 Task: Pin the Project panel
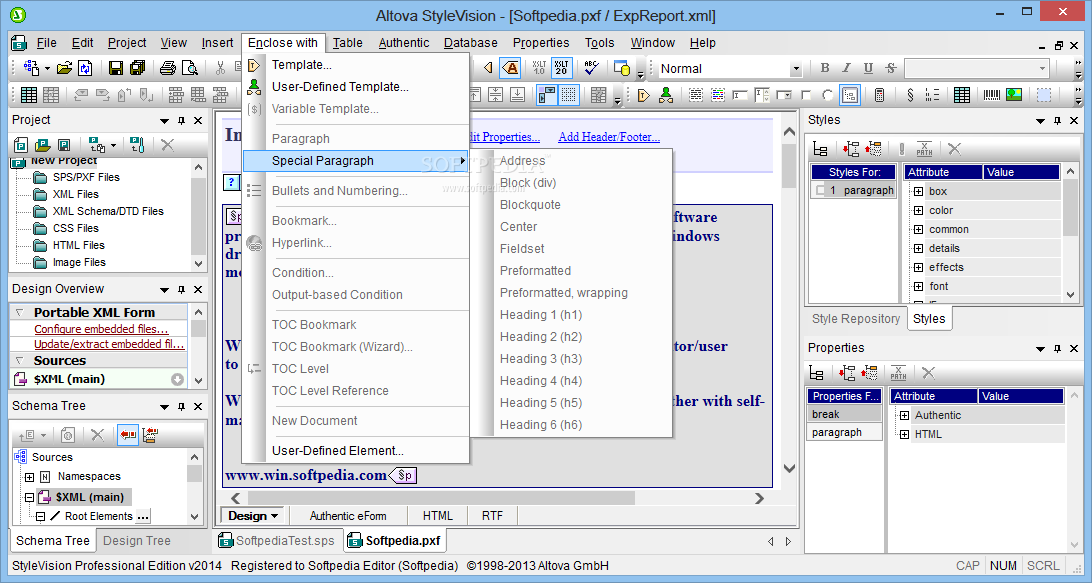click(181, 121)
